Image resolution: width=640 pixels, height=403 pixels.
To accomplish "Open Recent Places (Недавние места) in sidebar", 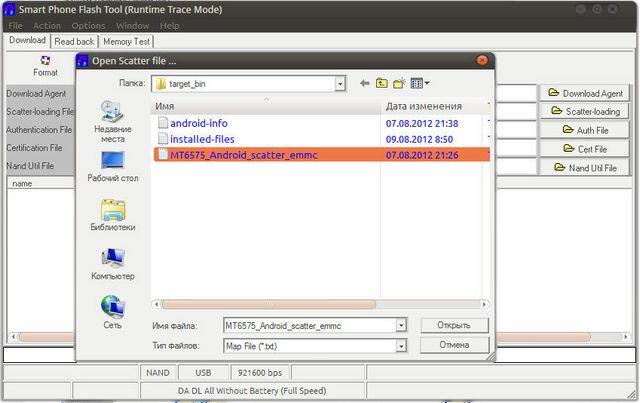I will pos(112,121).
